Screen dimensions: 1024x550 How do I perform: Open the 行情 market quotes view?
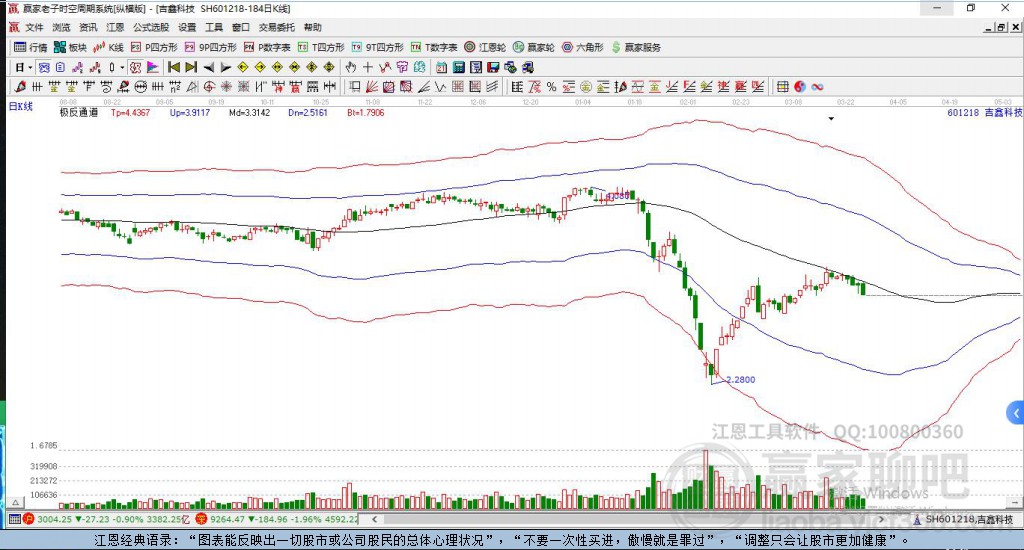pos(31,47)
